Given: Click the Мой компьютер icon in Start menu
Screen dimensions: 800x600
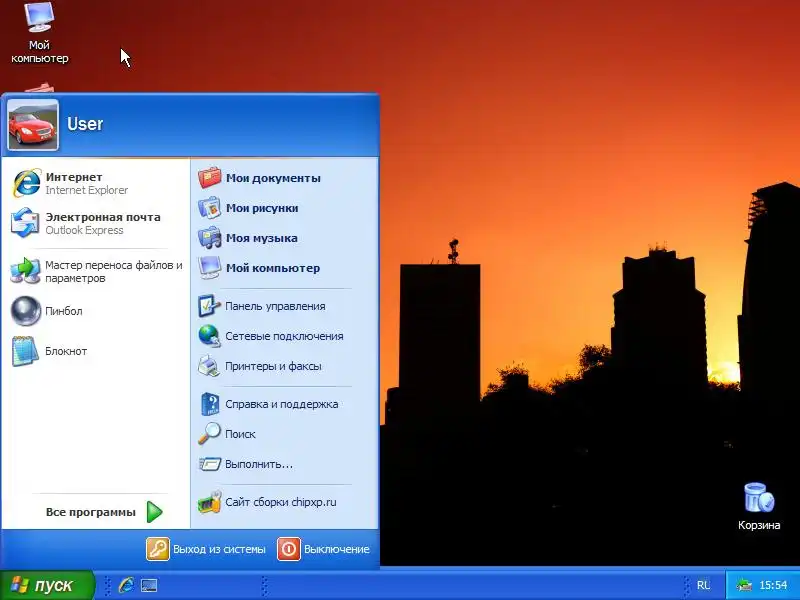Looking at the screenshot, I should 209,268.
